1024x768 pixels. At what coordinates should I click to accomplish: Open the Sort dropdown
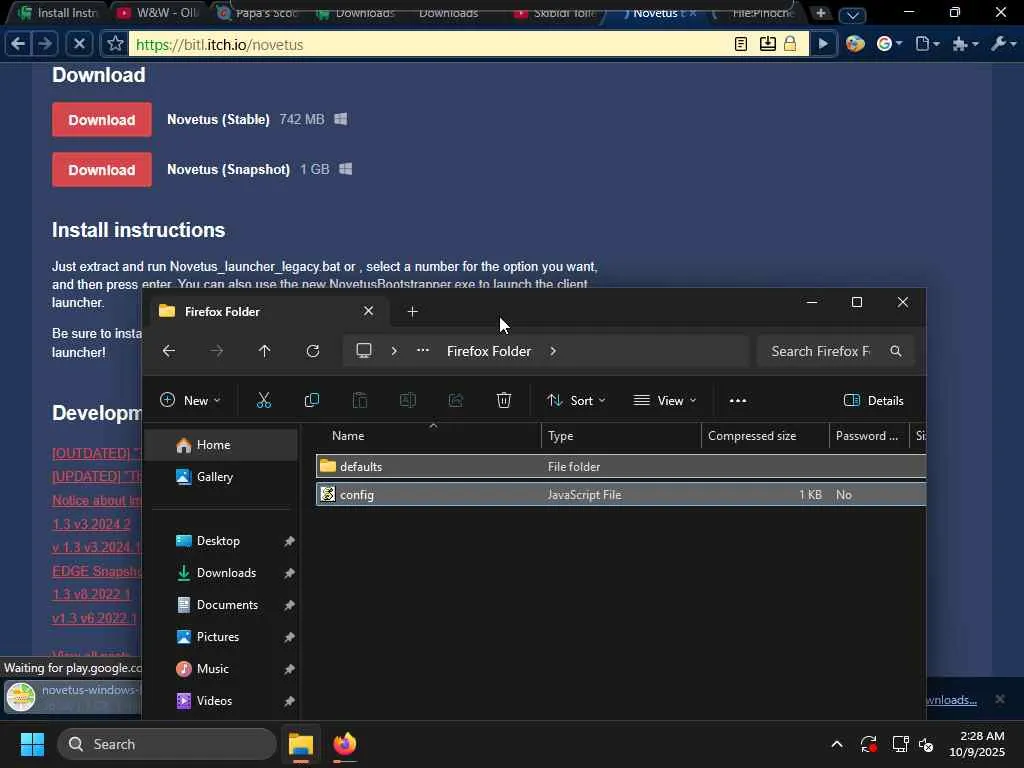pyautogui.click(x=576, y=400)
